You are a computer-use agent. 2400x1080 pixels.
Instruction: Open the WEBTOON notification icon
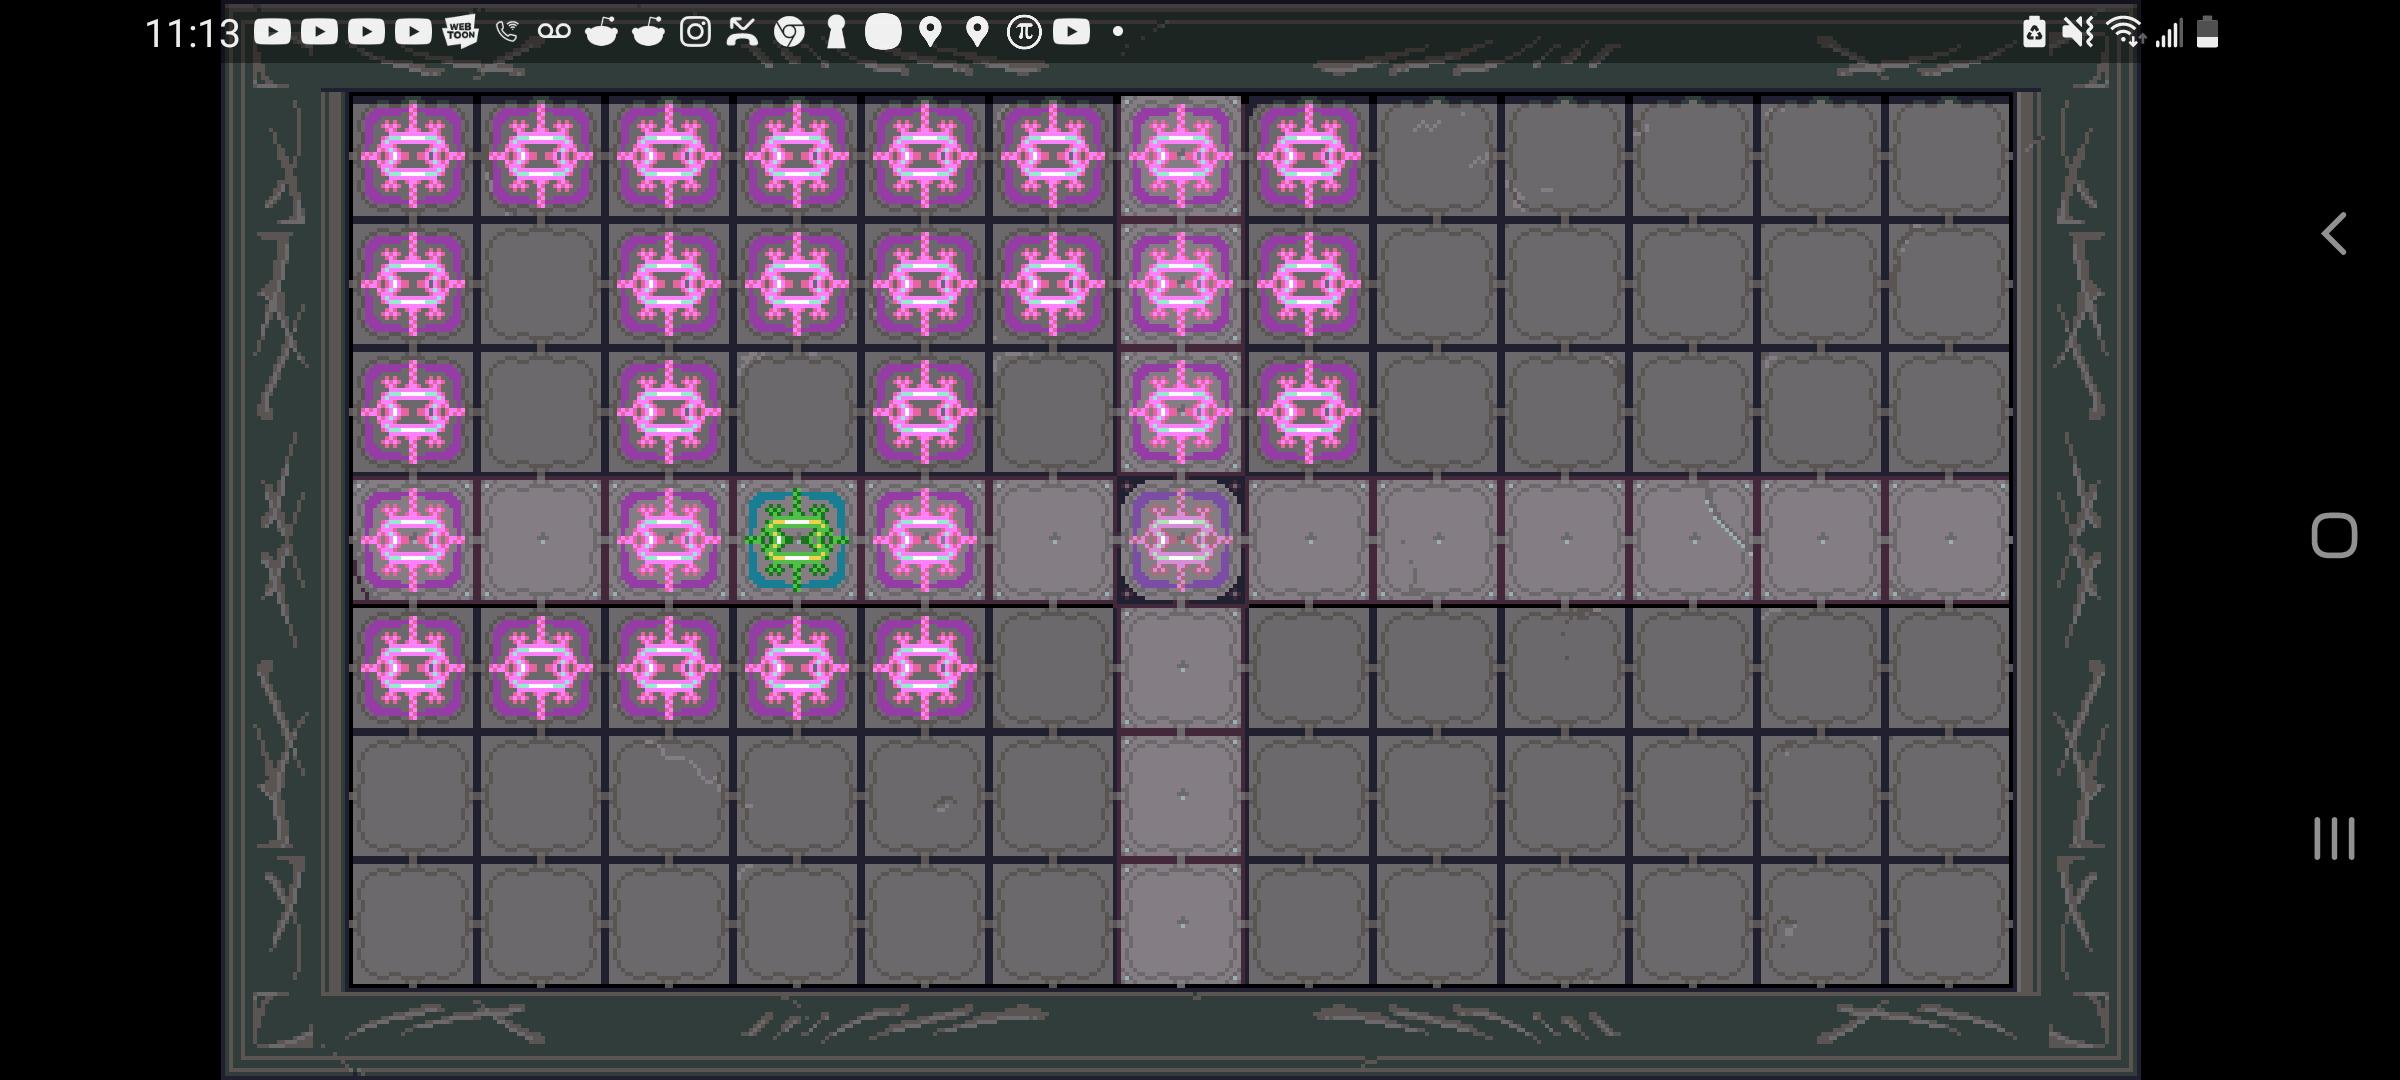click(x=460, y=33)
